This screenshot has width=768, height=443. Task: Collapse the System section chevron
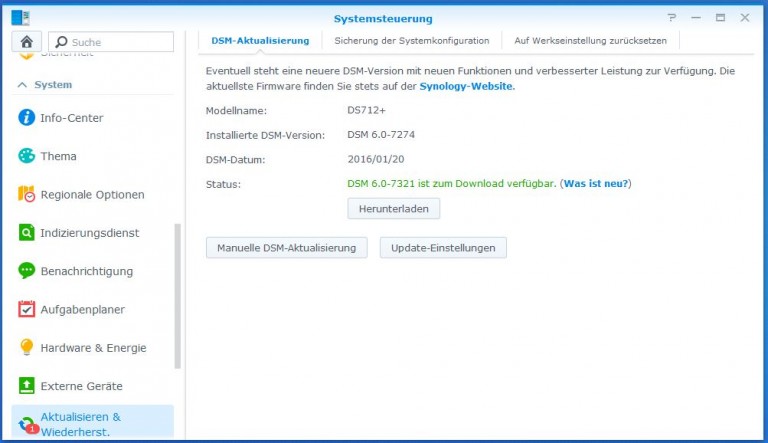(22, 85)
